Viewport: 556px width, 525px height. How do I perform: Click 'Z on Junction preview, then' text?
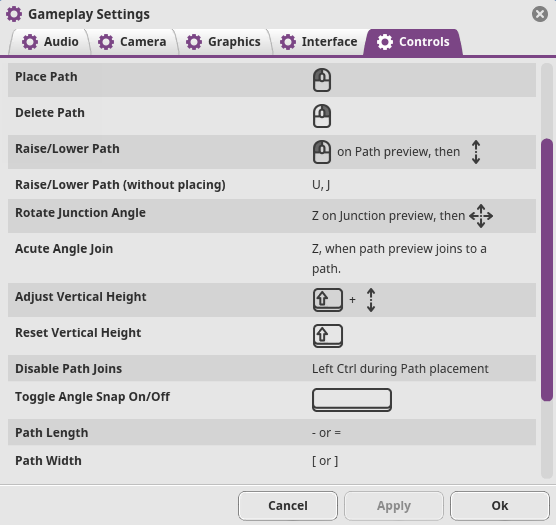click(x=388, y=216)
